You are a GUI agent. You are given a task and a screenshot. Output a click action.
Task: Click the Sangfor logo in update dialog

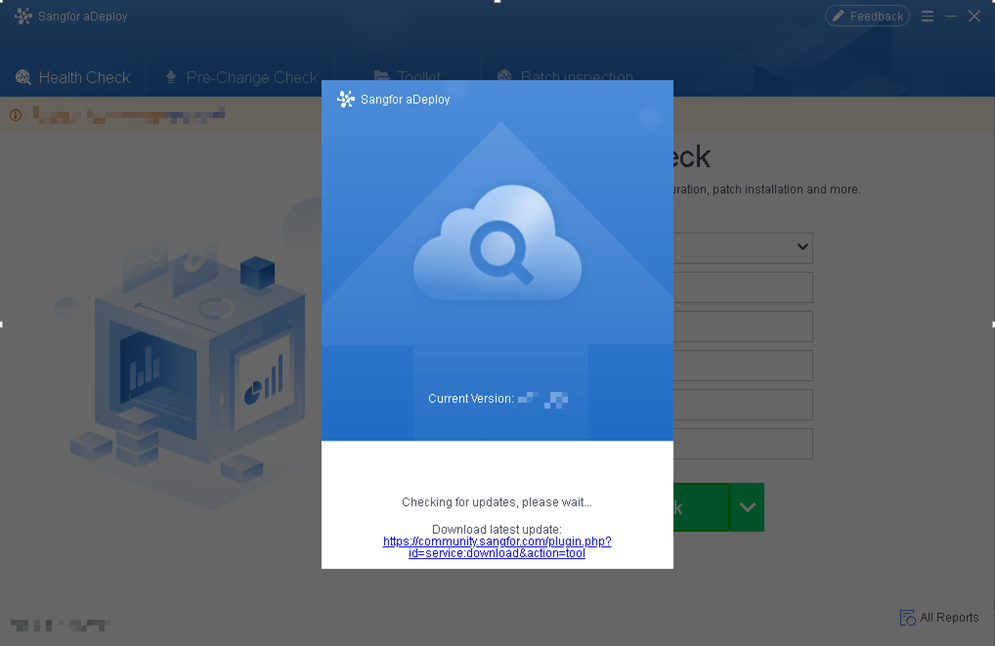(346, 99)
